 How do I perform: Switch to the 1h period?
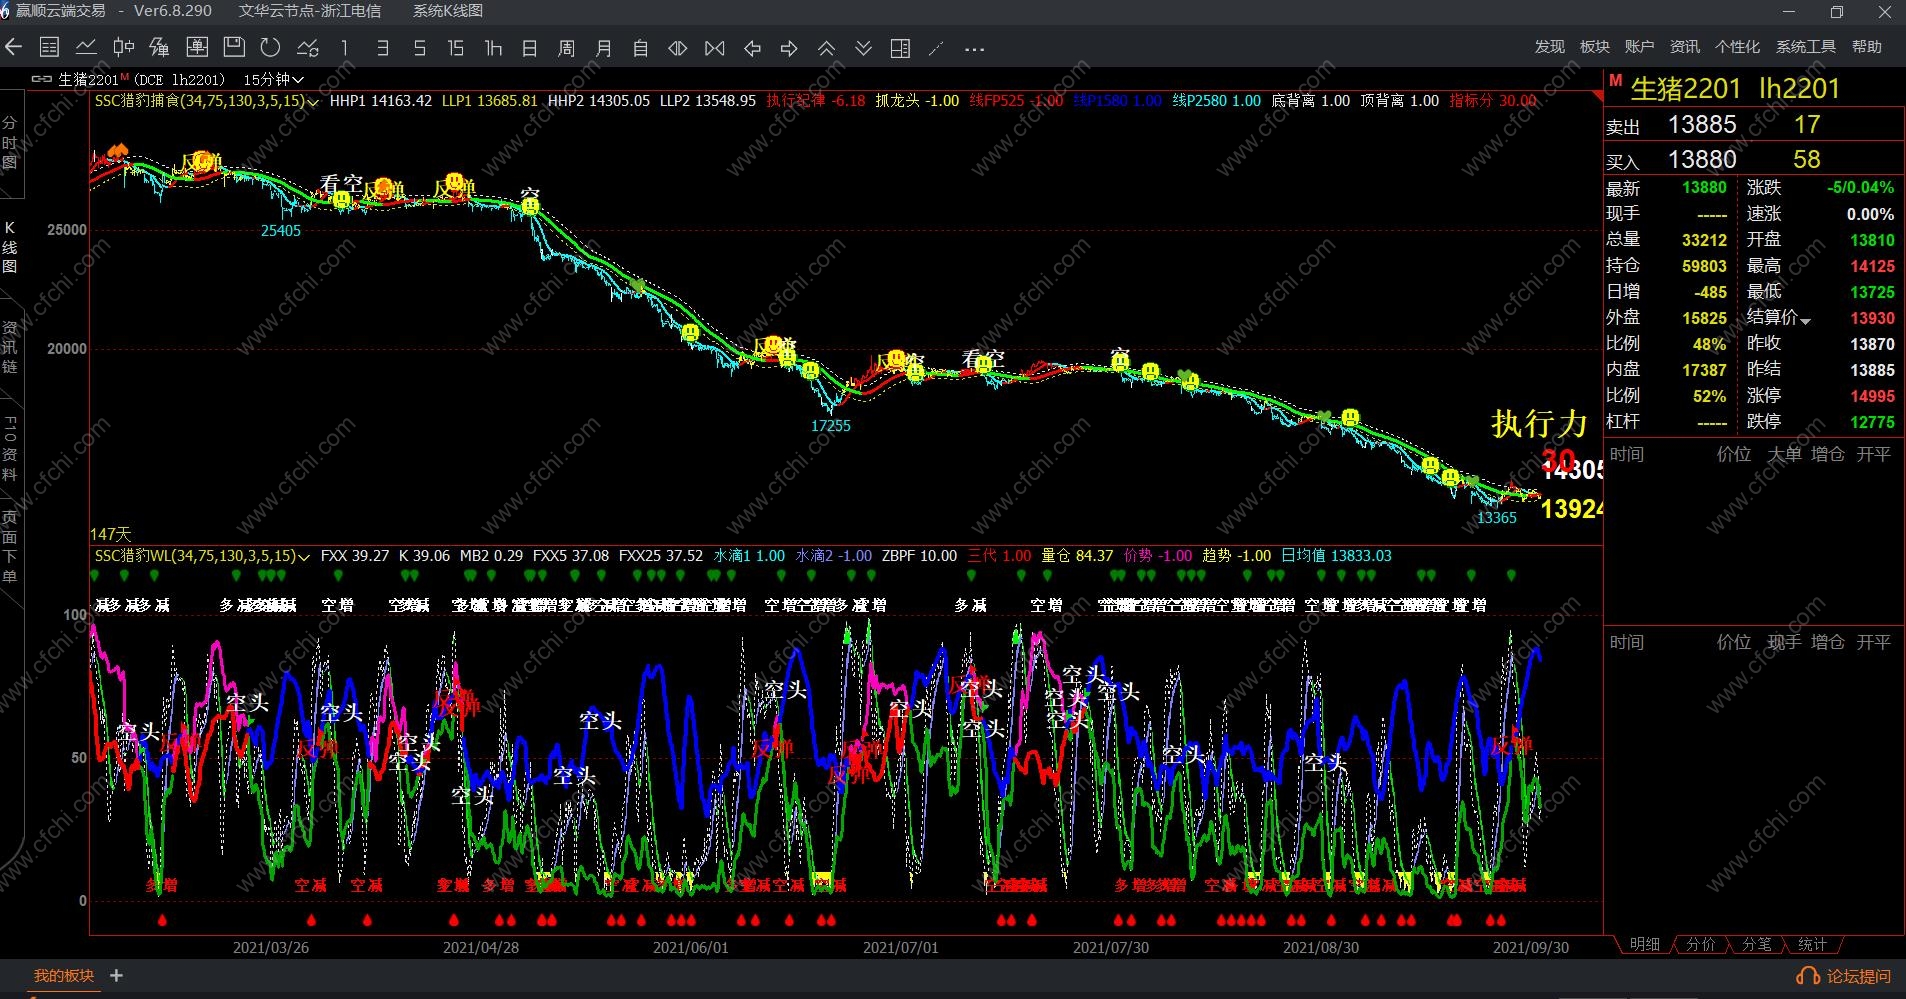493,48
